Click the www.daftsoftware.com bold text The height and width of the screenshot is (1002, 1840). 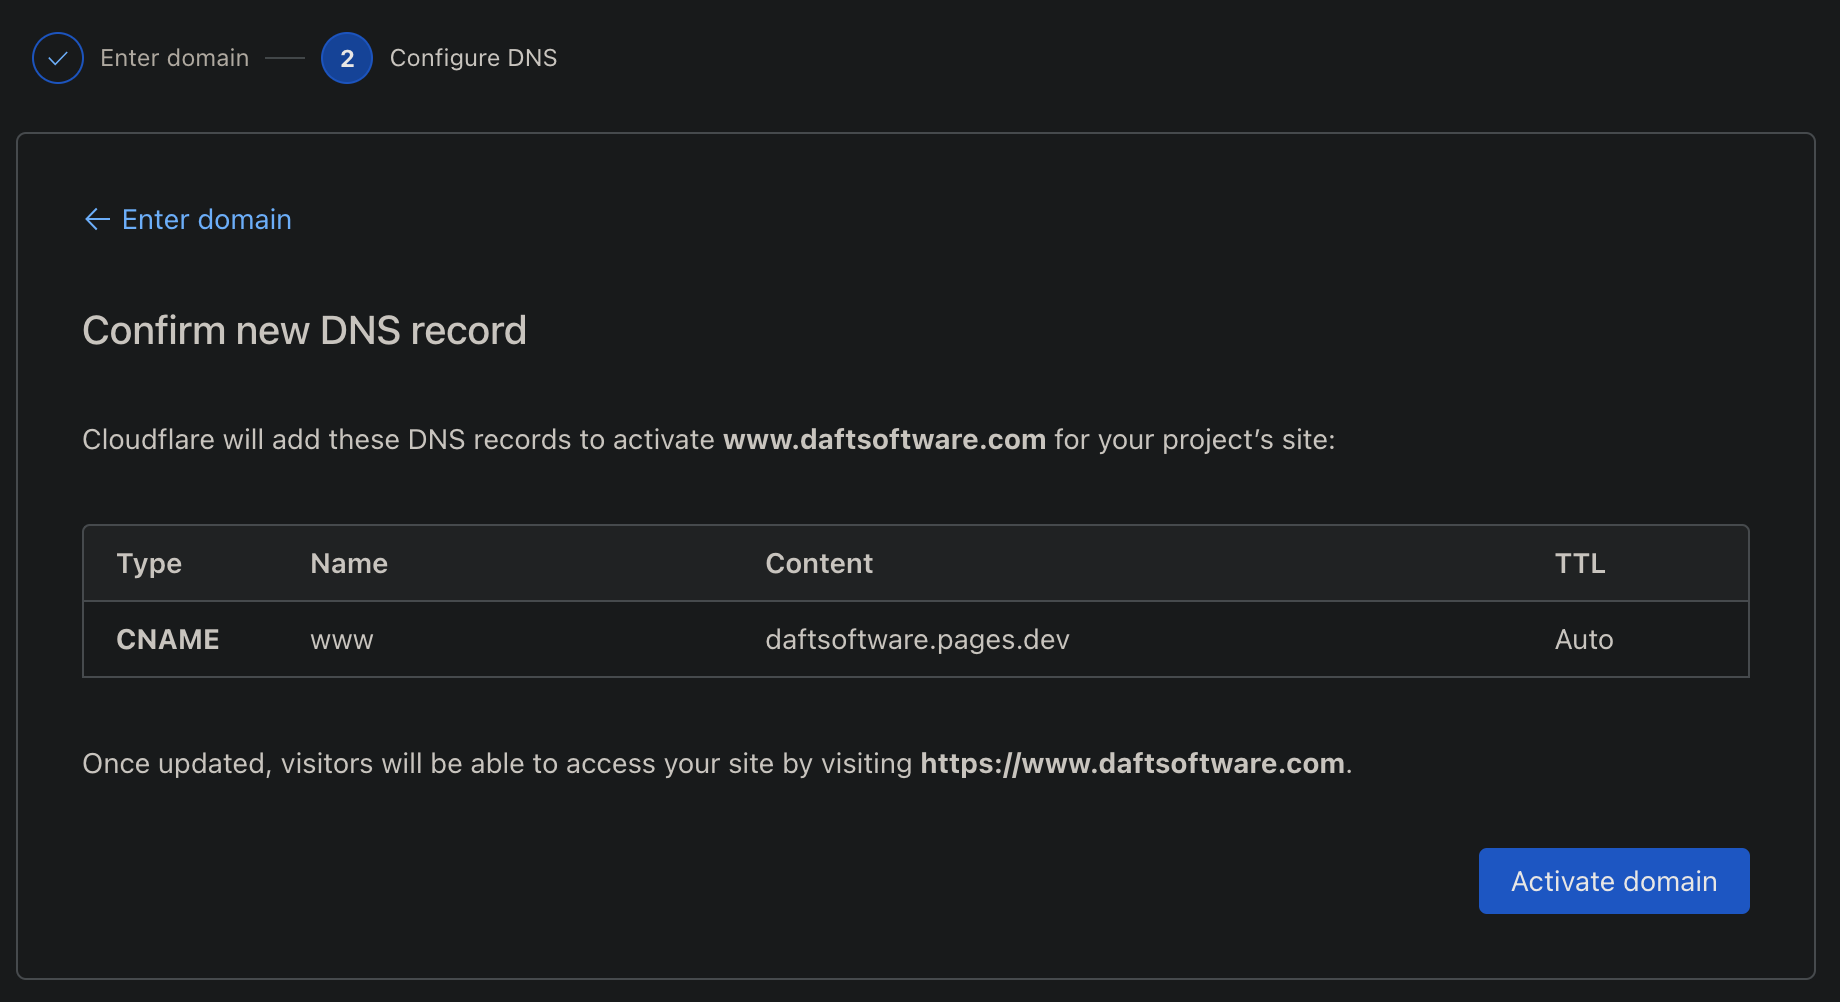884,439
